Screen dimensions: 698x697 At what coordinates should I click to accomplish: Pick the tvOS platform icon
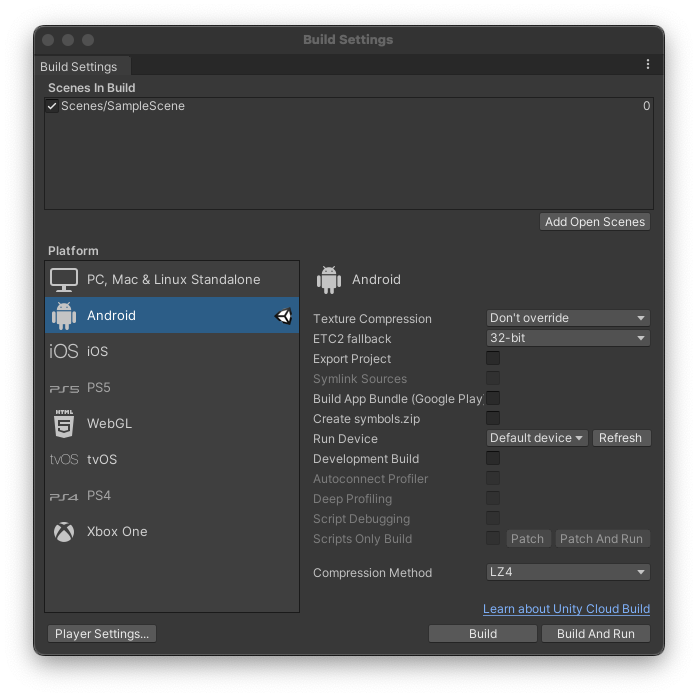[64, 460]
